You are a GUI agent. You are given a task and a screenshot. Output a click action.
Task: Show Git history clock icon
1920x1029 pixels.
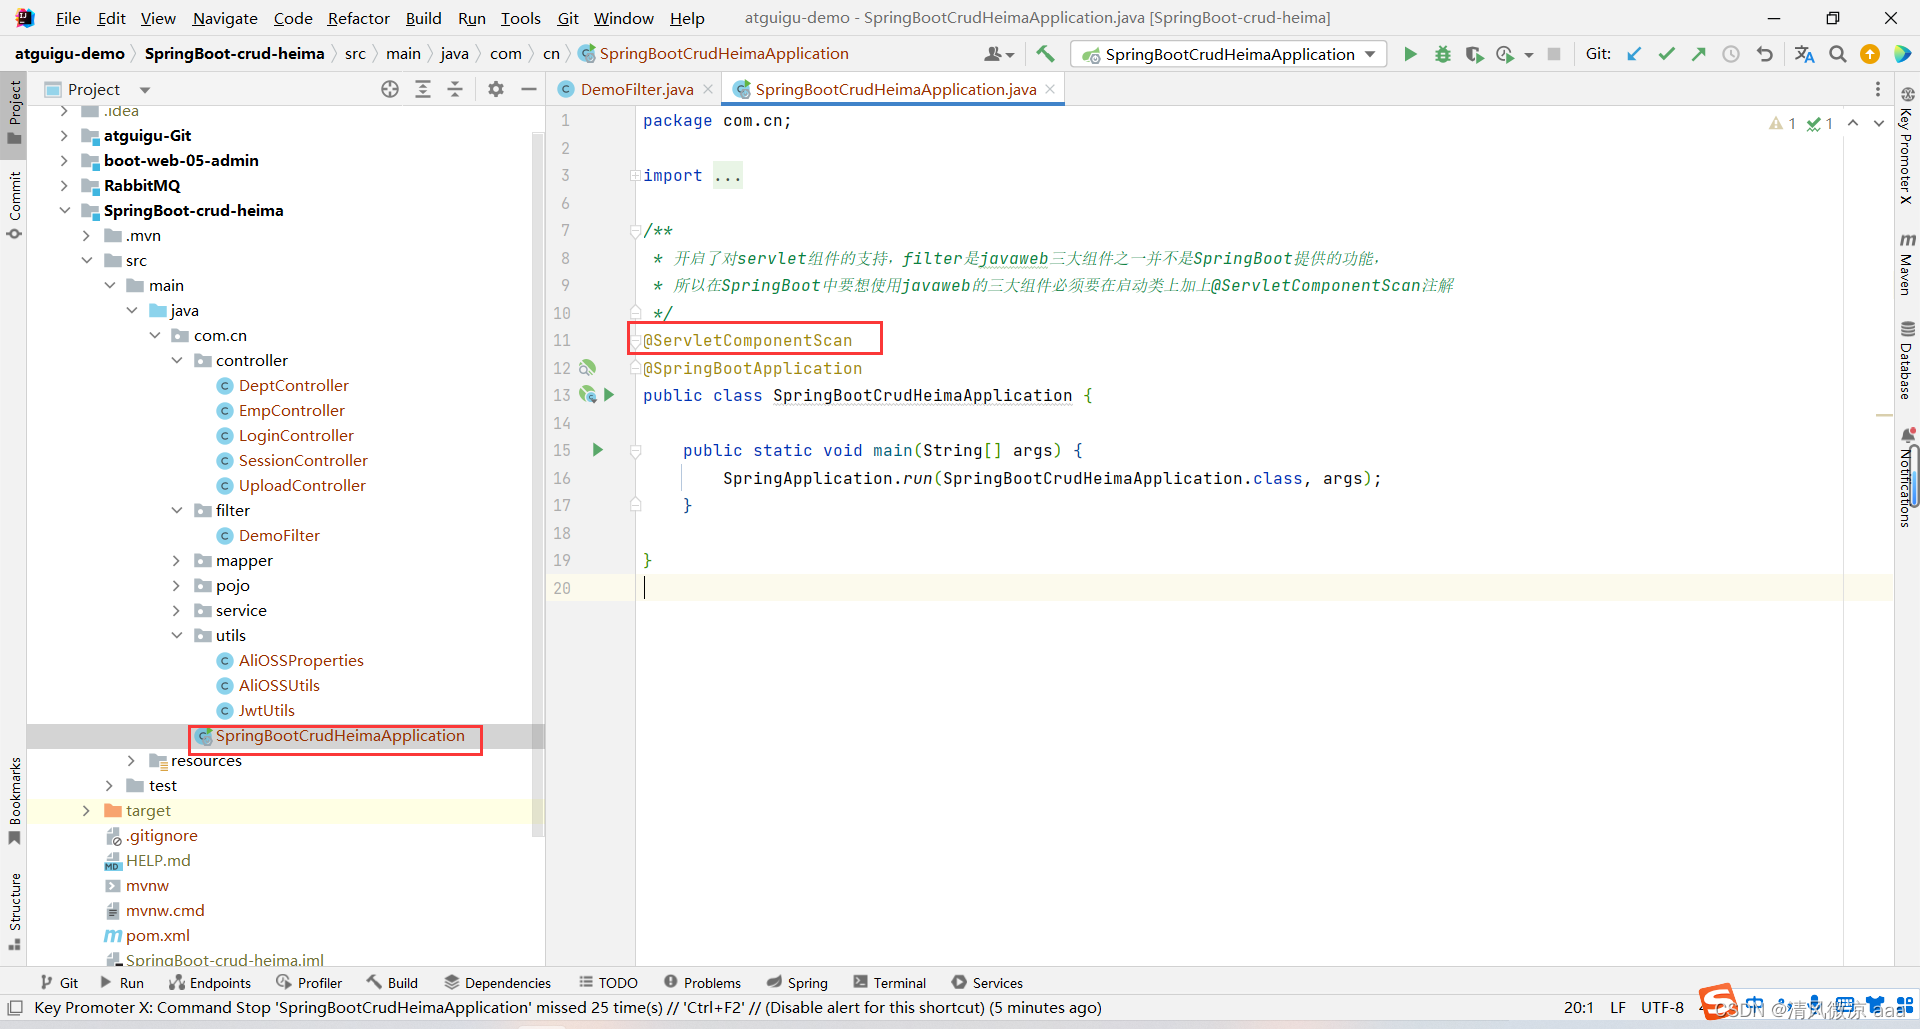tap(1731, 54)
